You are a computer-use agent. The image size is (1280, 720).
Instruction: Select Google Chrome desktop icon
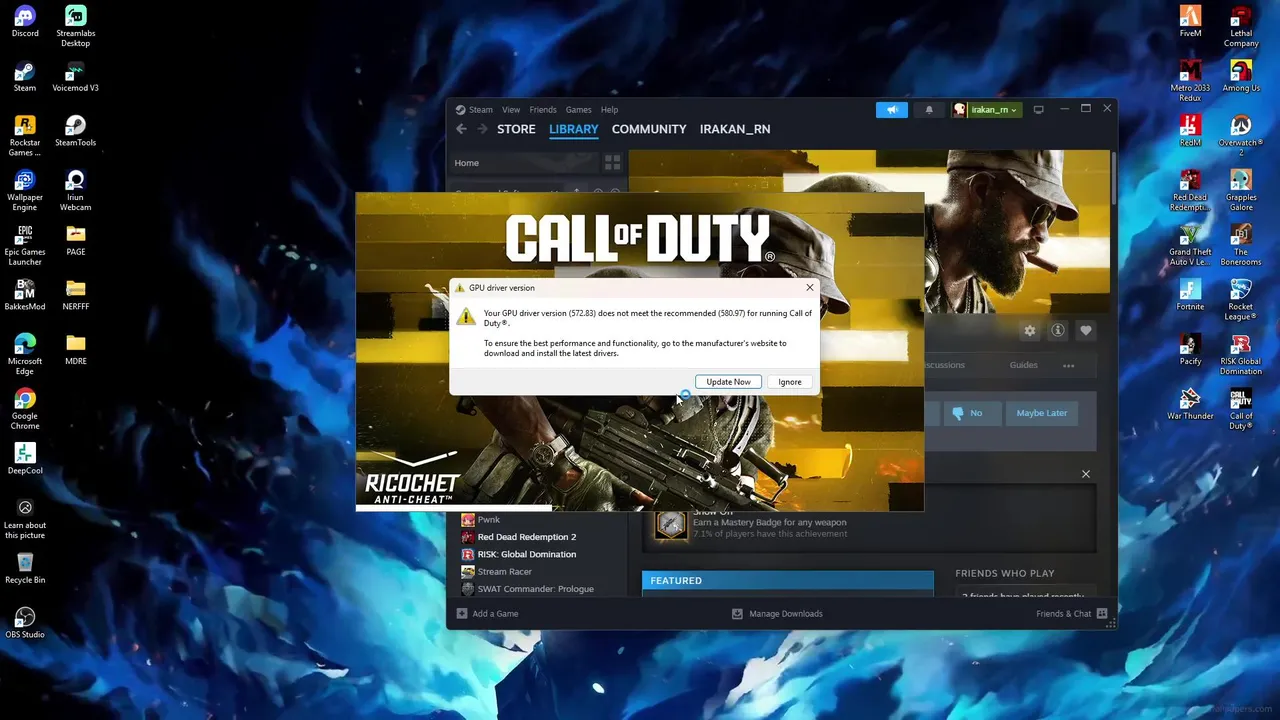coord(25,409)
